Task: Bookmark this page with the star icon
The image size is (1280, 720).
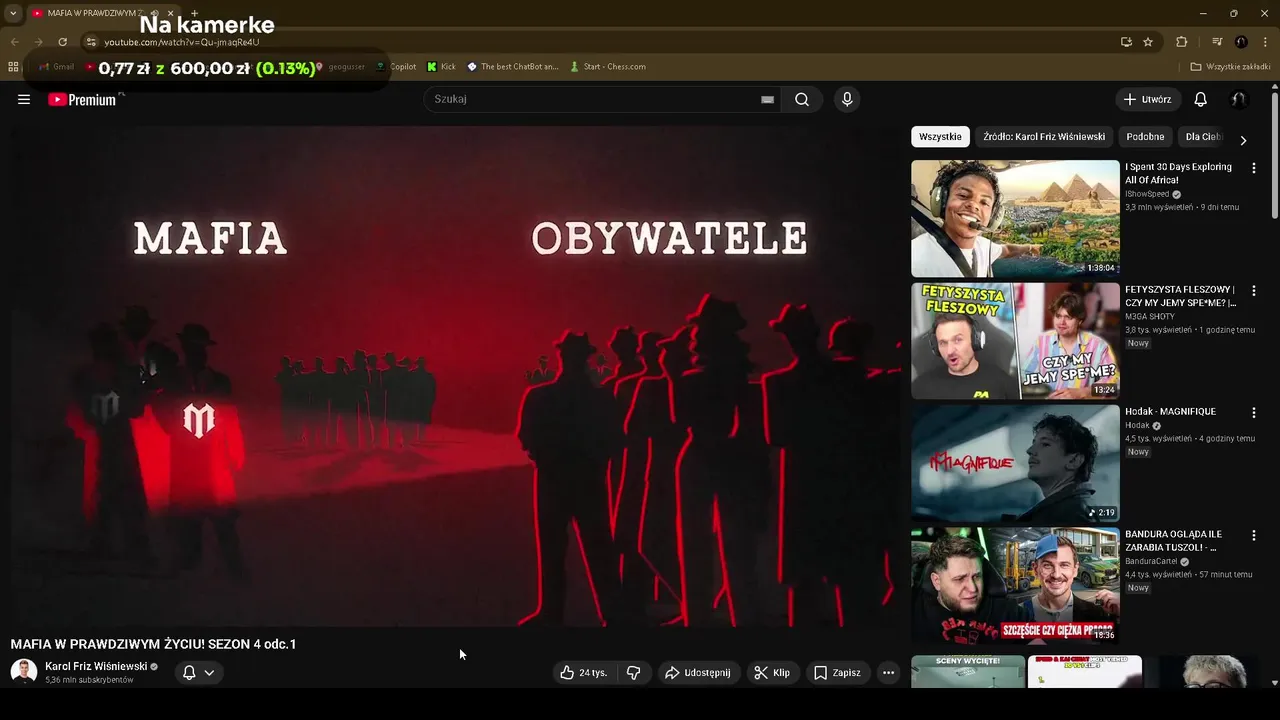Action: pos(1148,42)
